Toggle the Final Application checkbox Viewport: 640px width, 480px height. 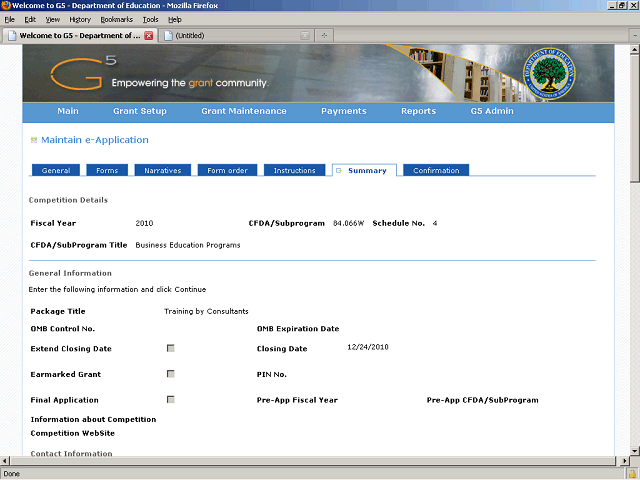pyautogui.click(x=171, y=400)
